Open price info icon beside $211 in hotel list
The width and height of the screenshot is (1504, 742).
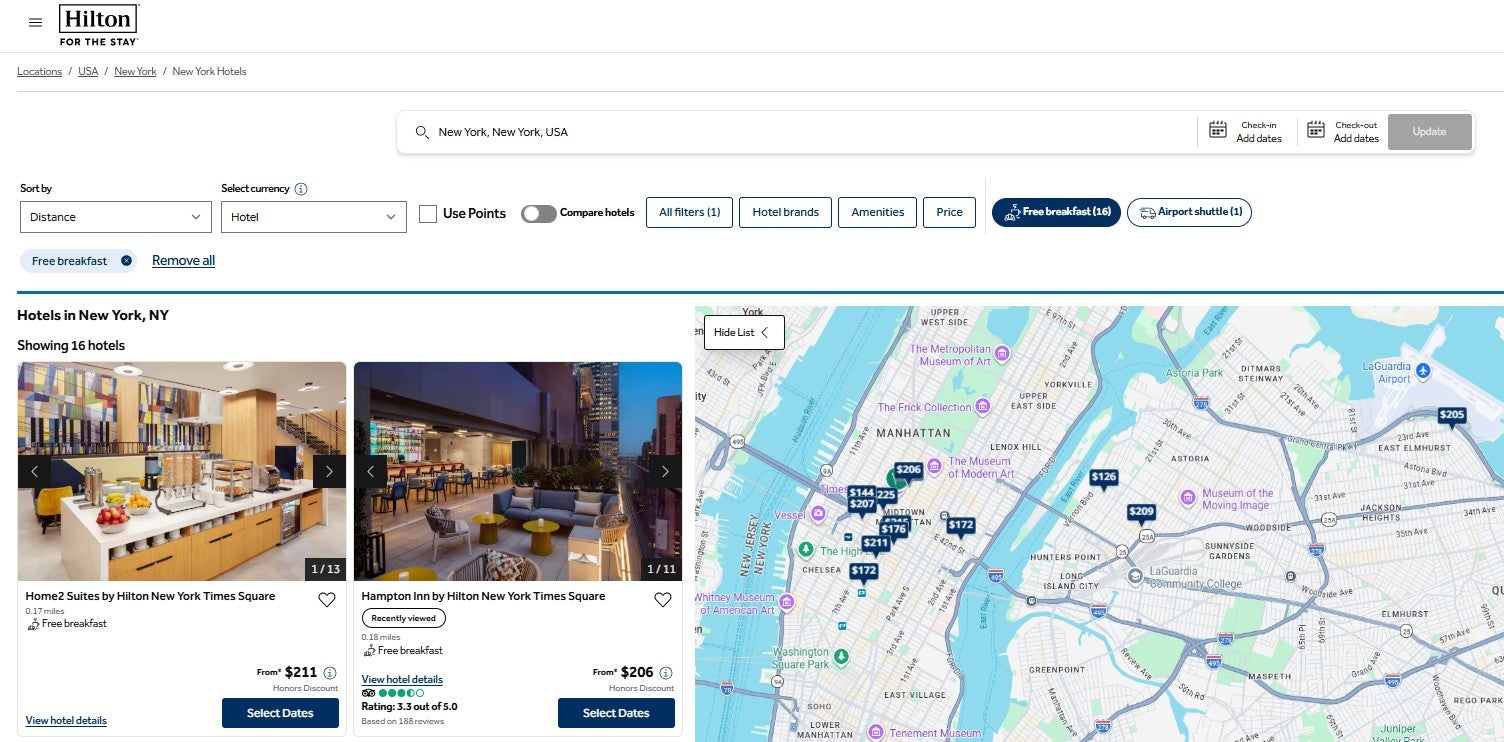(330, 673)
